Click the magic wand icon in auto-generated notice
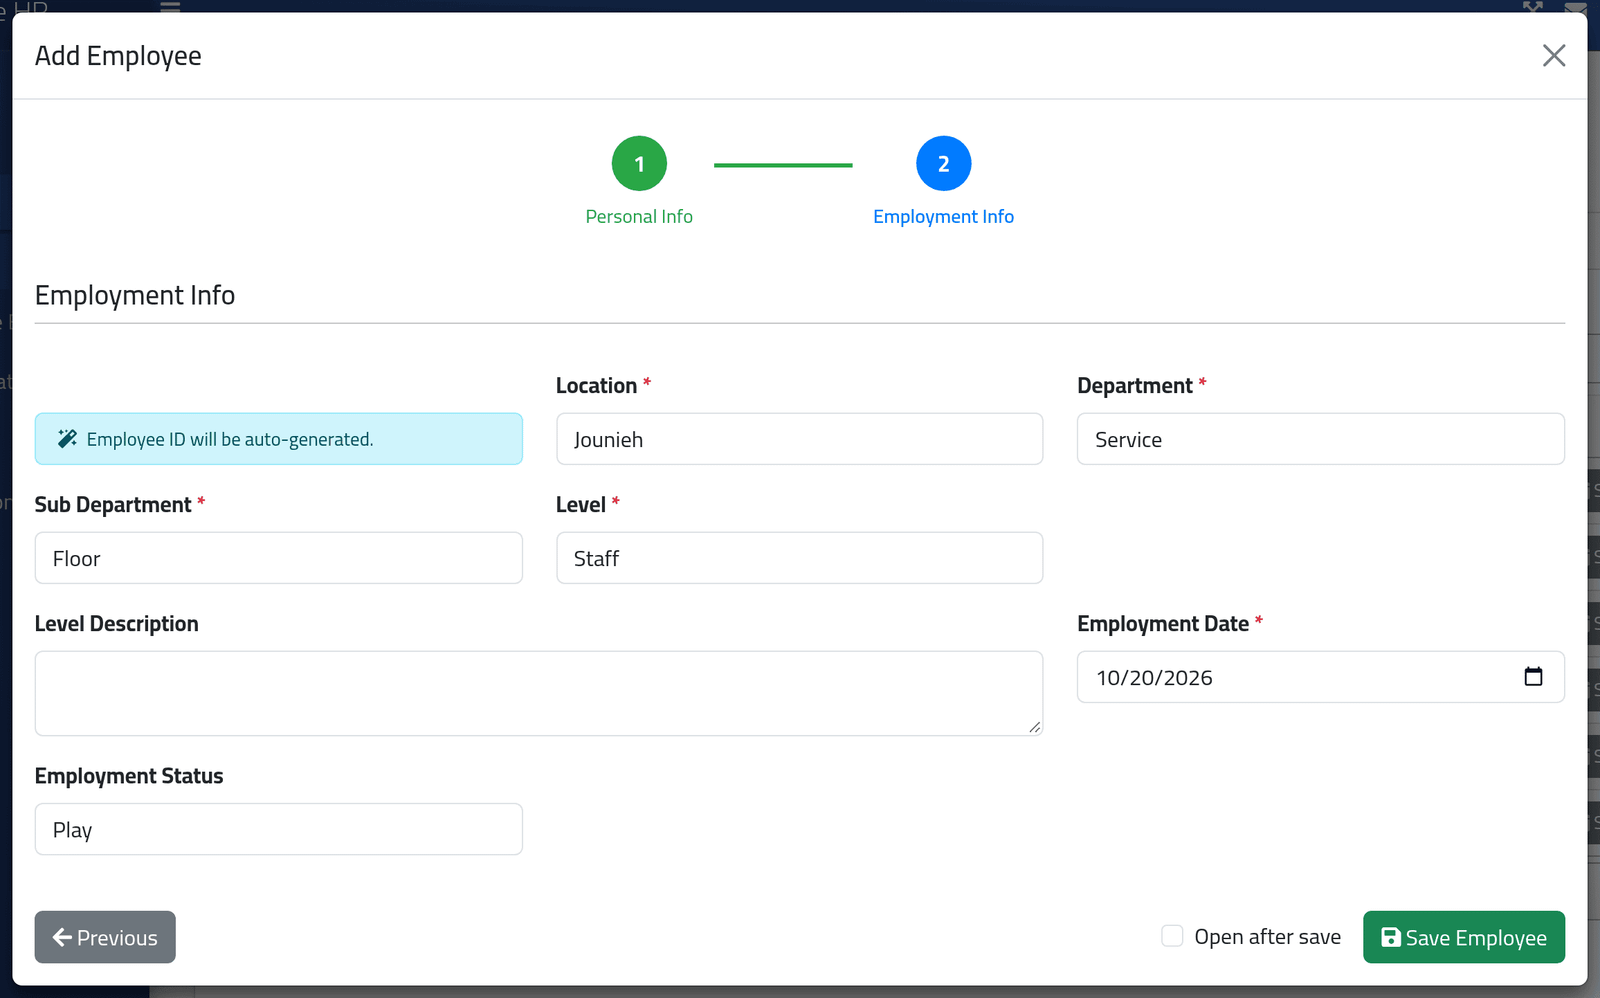 point(67,439)
